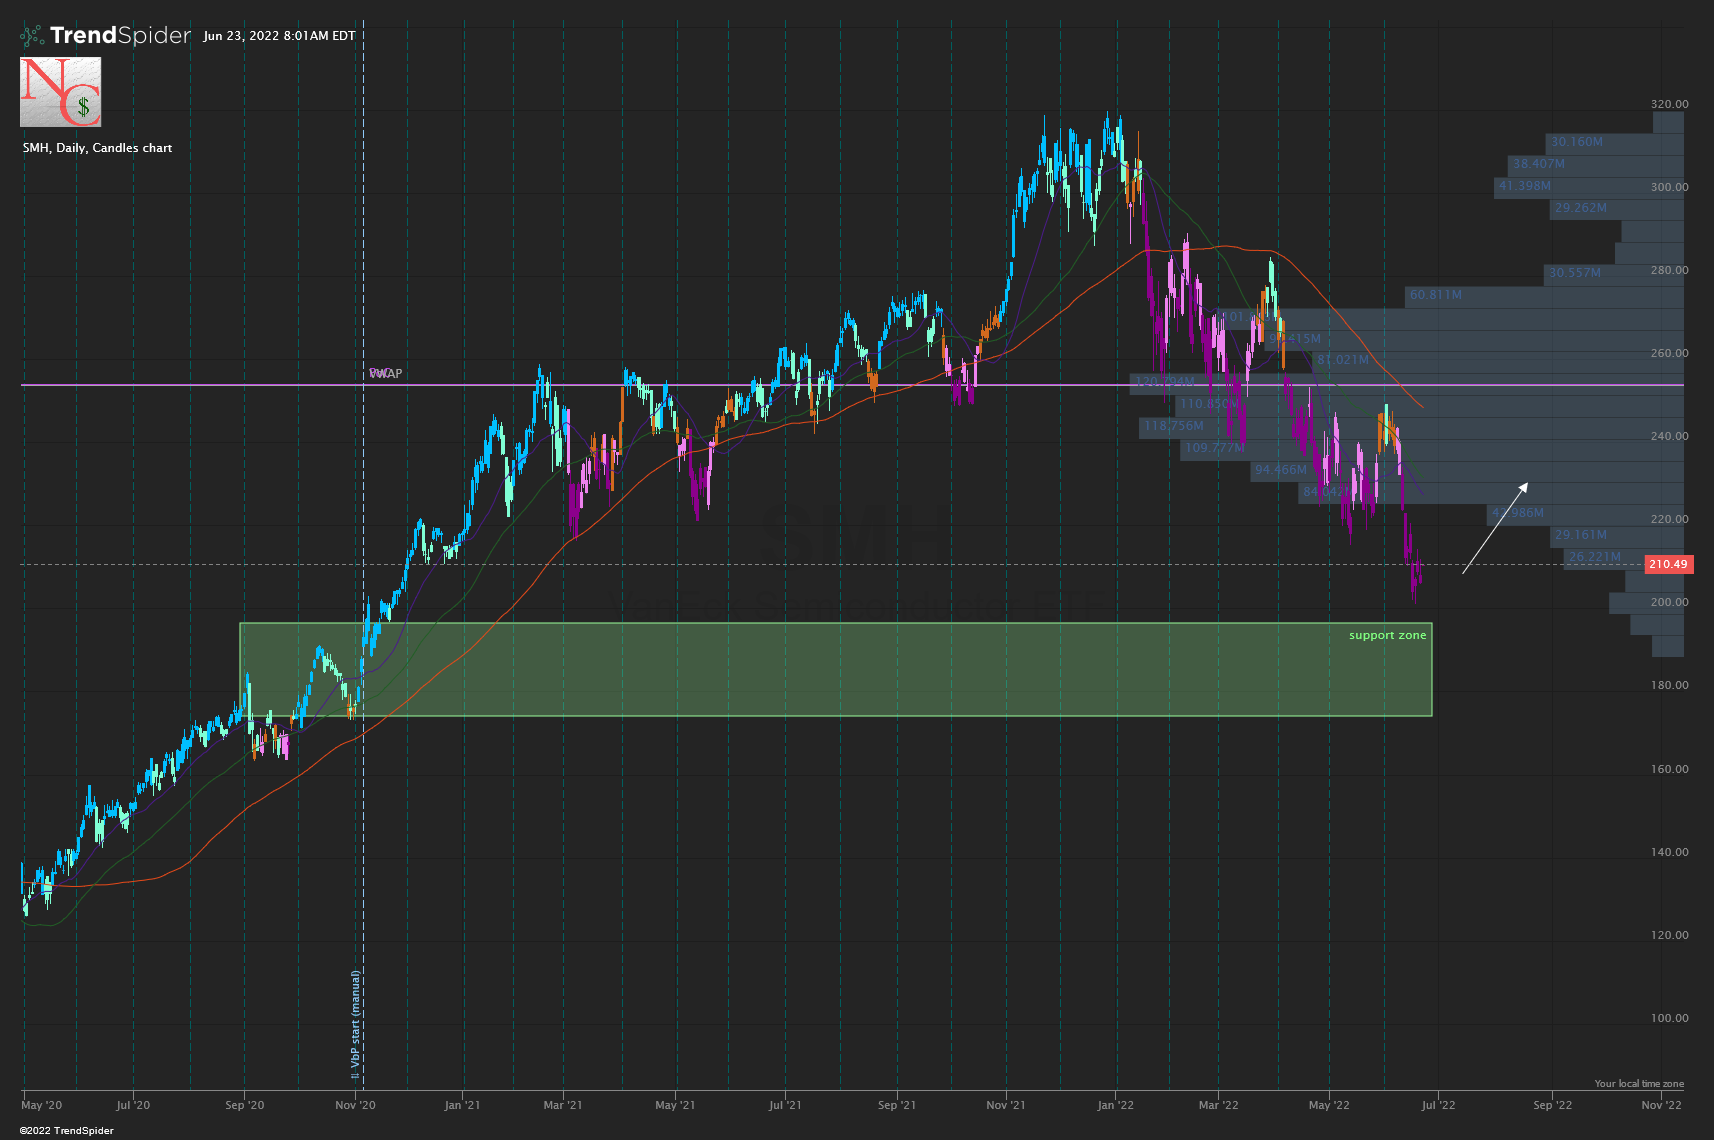Click the "Jun 23, 2022 8:01AM EDT" timestamp

pyautogui.click(x=279, y=36)
